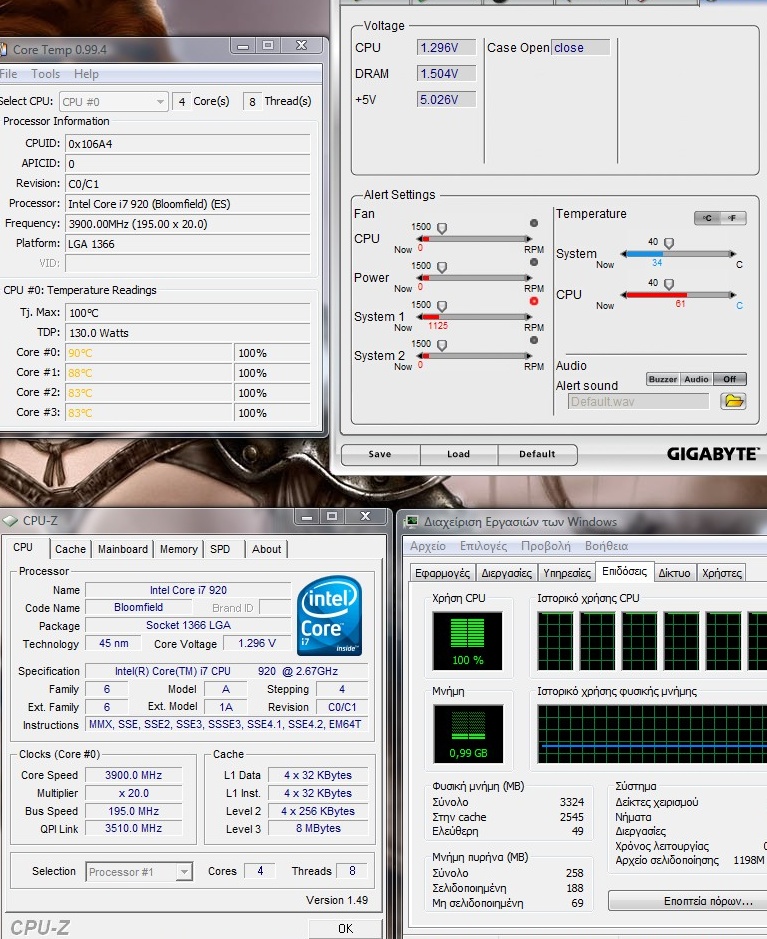Switch to the Υπηρεσίες tab

[x=567, y=573]
